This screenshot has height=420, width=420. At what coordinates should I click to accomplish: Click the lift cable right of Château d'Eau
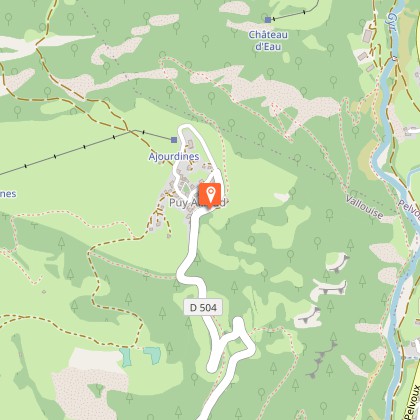click(x=295, y=13)
